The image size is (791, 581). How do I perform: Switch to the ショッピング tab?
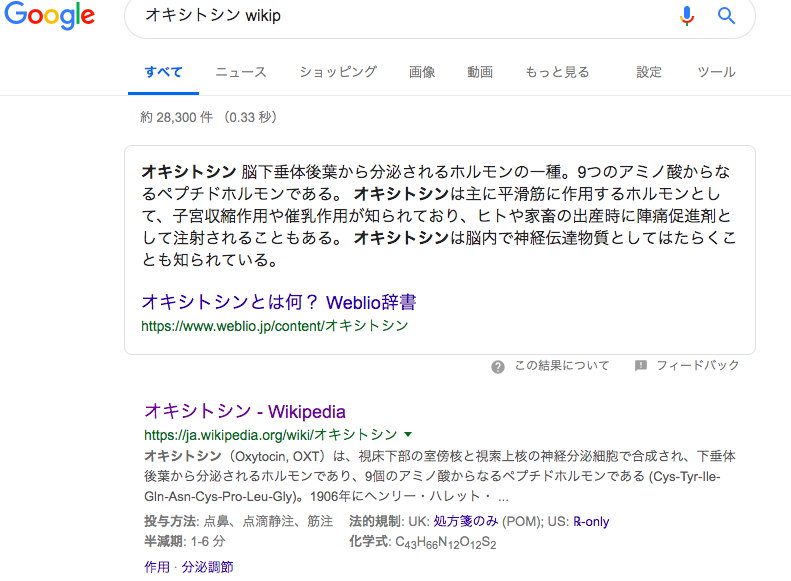[x=338, y=72]
